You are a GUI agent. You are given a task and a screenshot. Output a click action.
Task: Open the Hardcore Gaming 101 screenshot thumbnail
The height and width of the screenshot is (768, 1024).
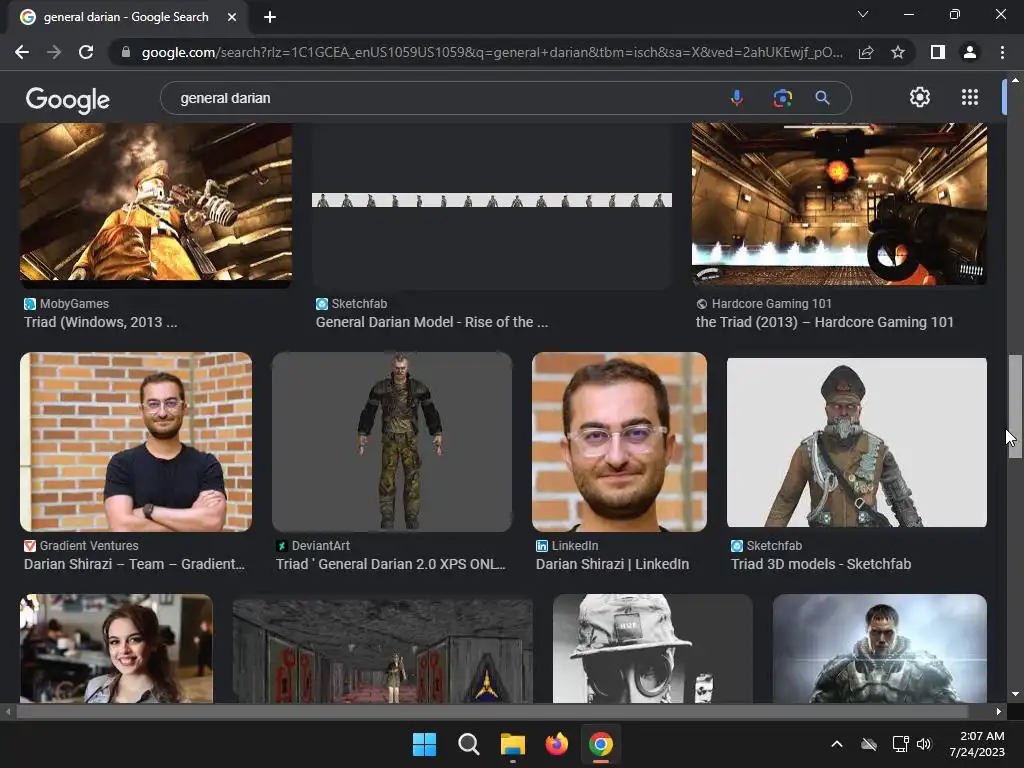pyautogui.click(x=839, y=204)
